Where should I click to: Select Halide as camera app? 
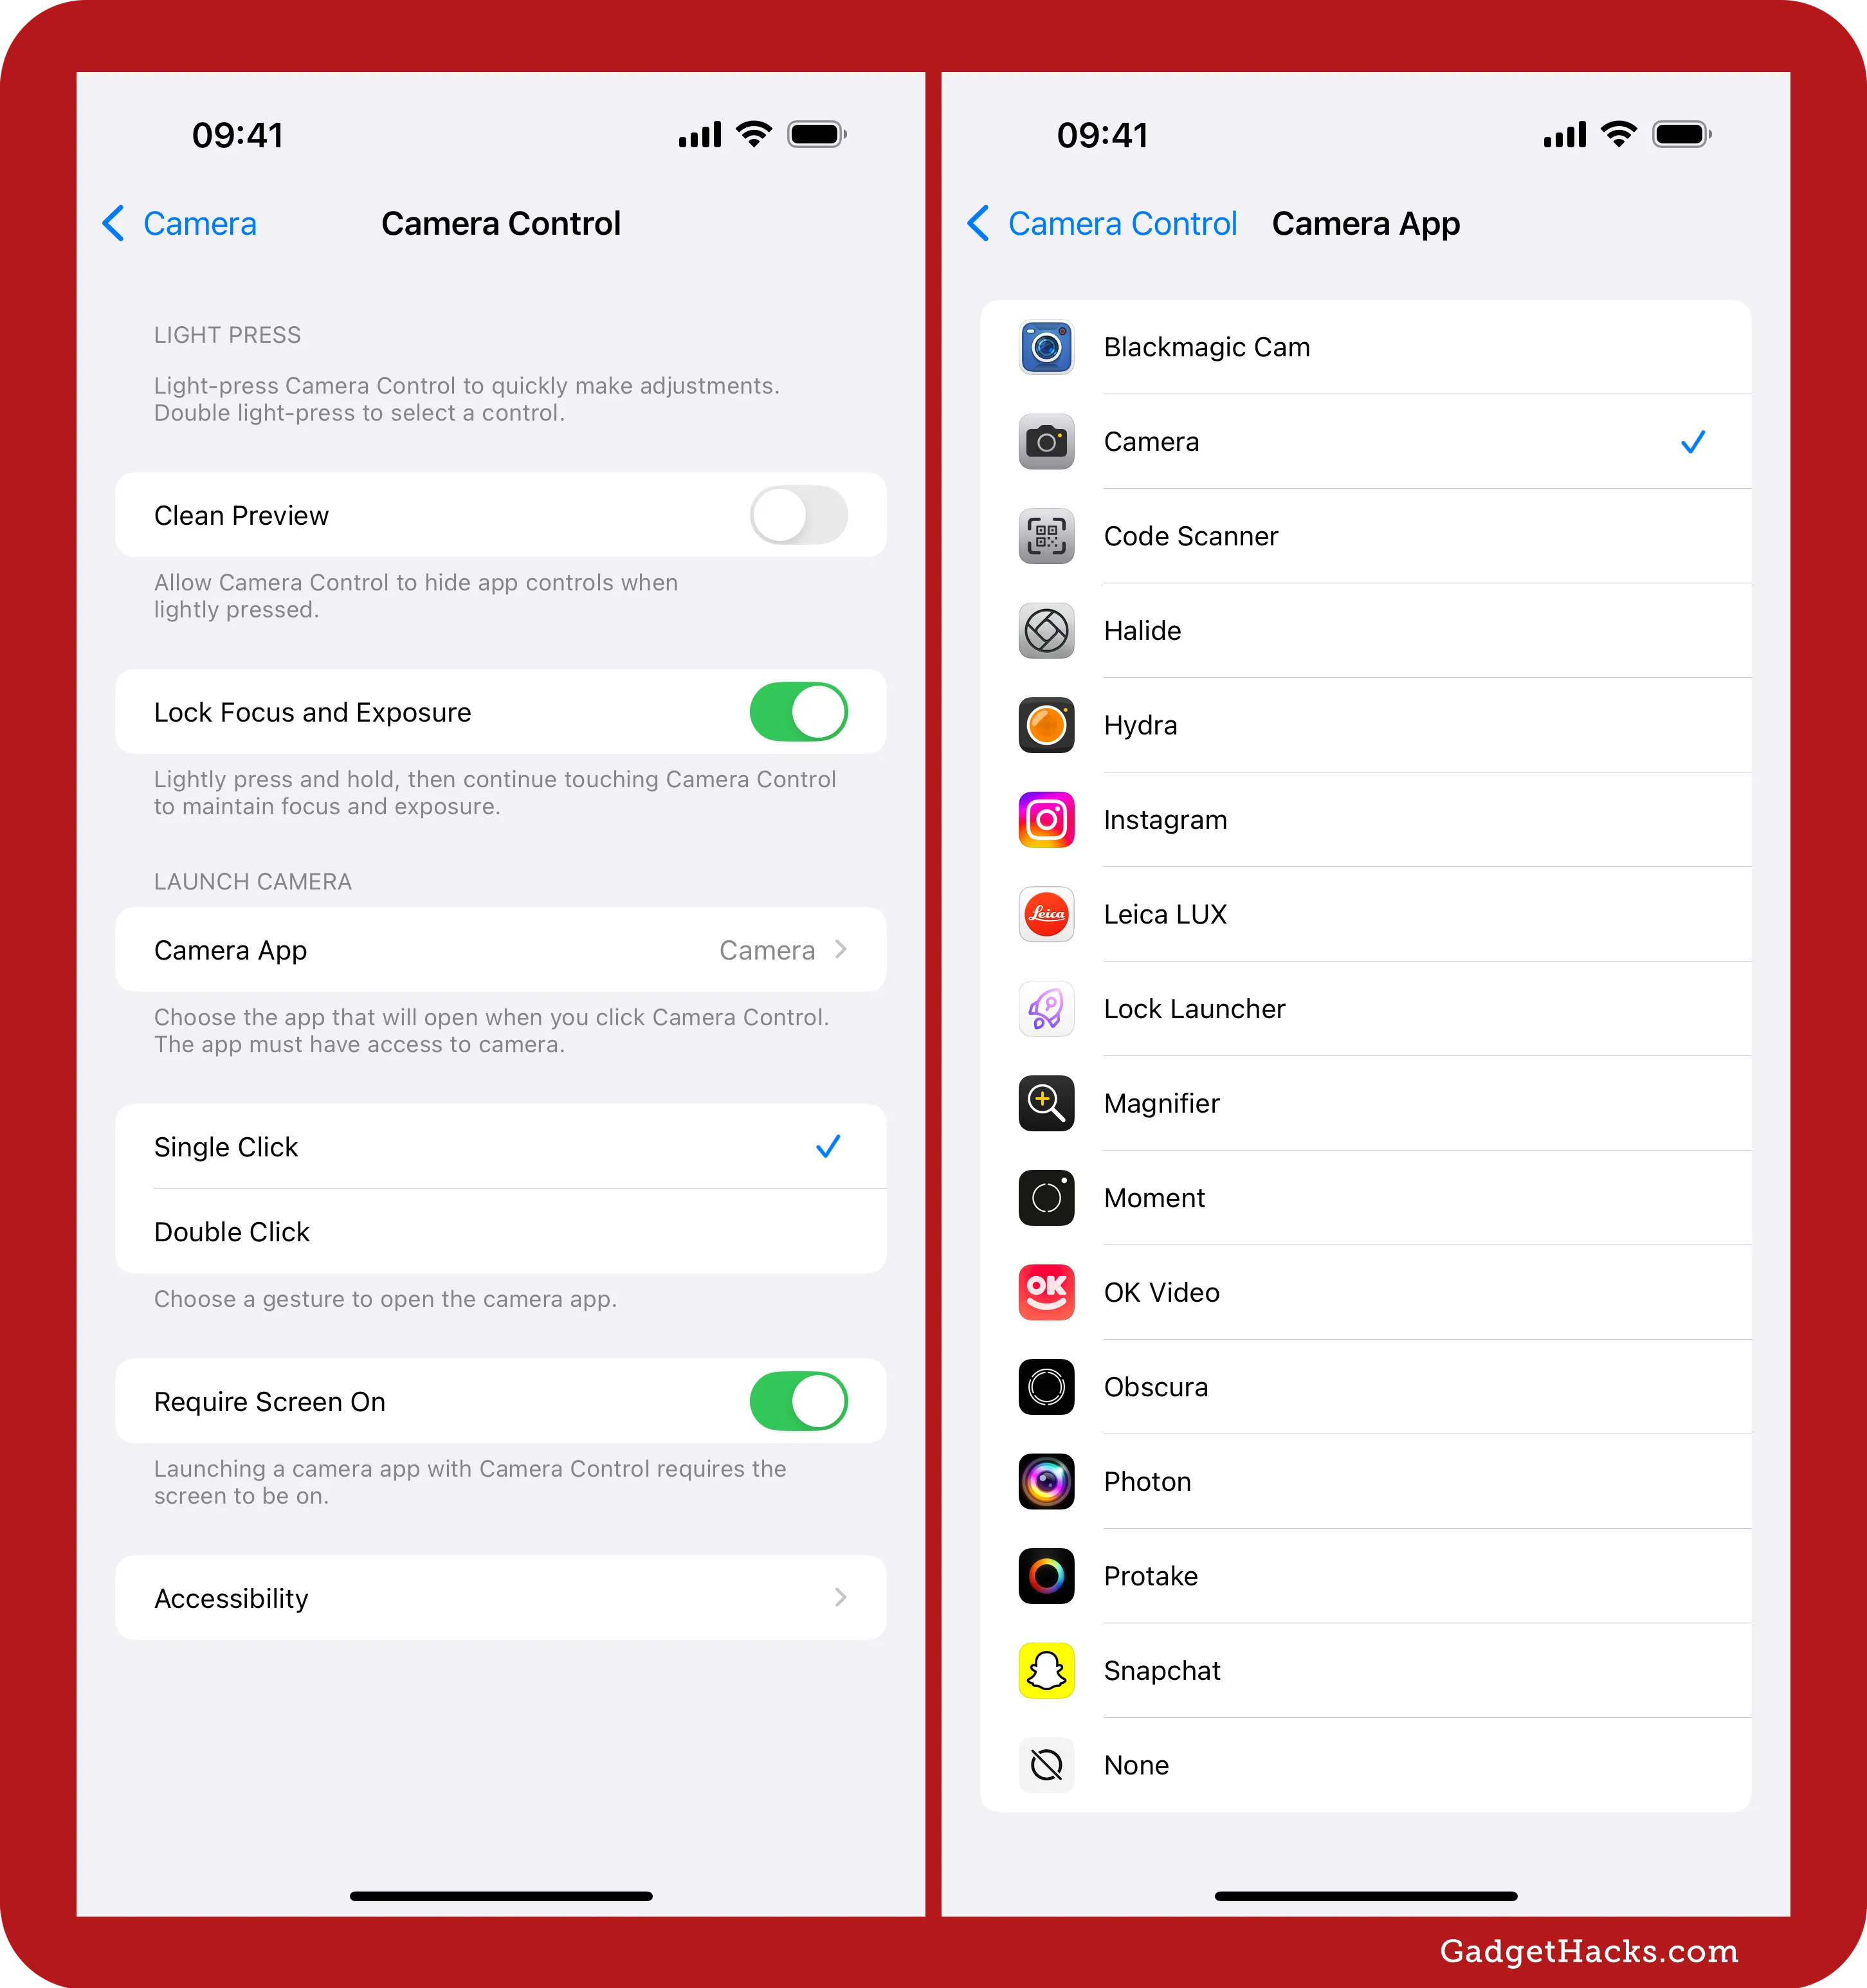(1388, 630)
